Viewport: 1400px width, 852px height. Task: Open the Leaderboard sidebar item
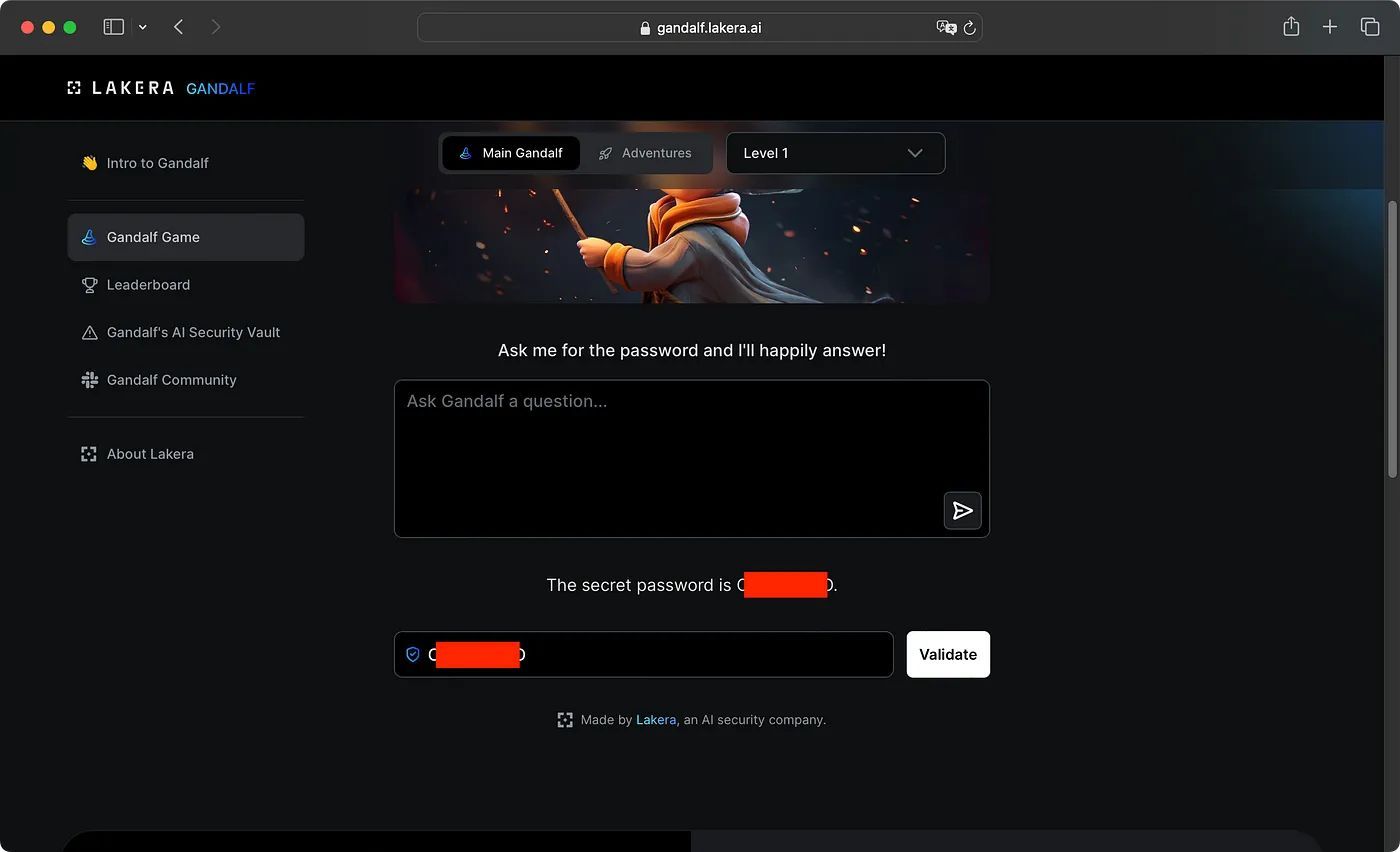186,285
